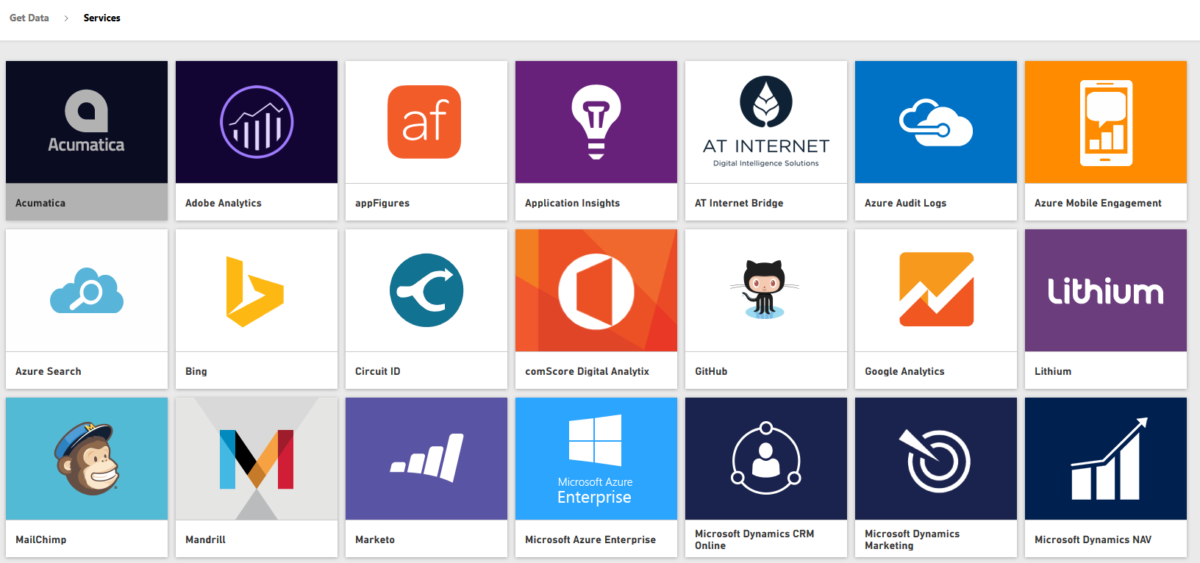Open the Circuit ID teal logo
This screenshot has height=563, width=1200.
[427, 290]
